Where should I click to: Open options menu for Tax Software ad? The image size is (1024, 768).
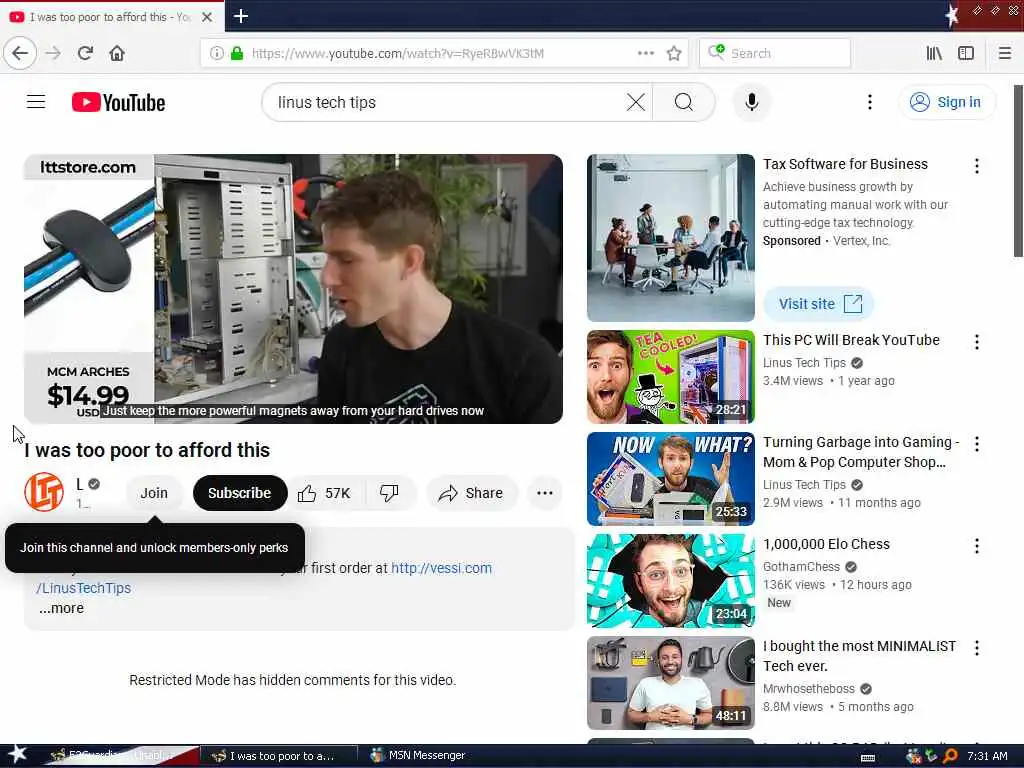coord(976,166)
